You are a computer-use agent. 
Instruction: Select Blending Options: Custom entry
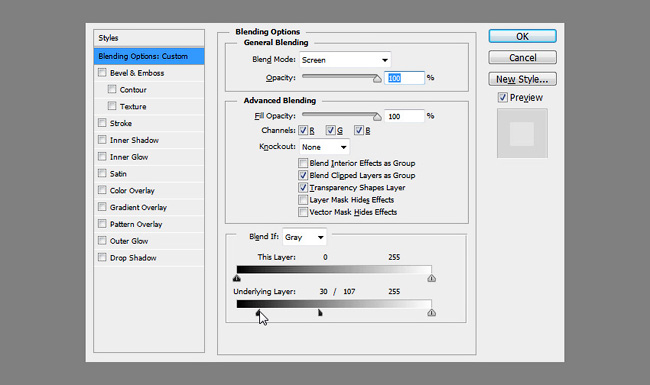(x=149, y=56)
